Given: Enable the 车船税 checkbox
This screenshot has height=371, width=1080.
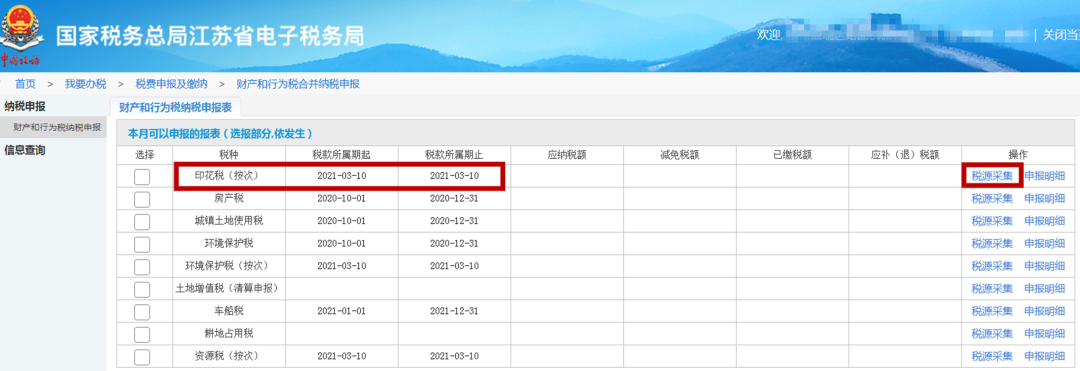Looking at the screenshot, I should tap(142, 311).
